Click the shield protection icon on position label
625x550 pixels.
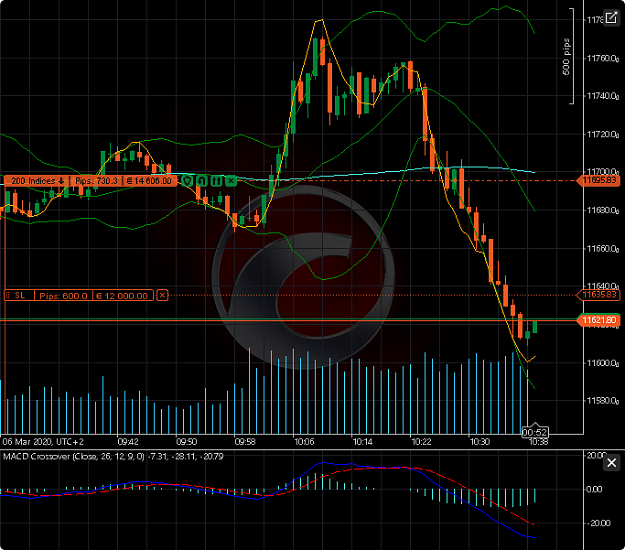(187, 181)
